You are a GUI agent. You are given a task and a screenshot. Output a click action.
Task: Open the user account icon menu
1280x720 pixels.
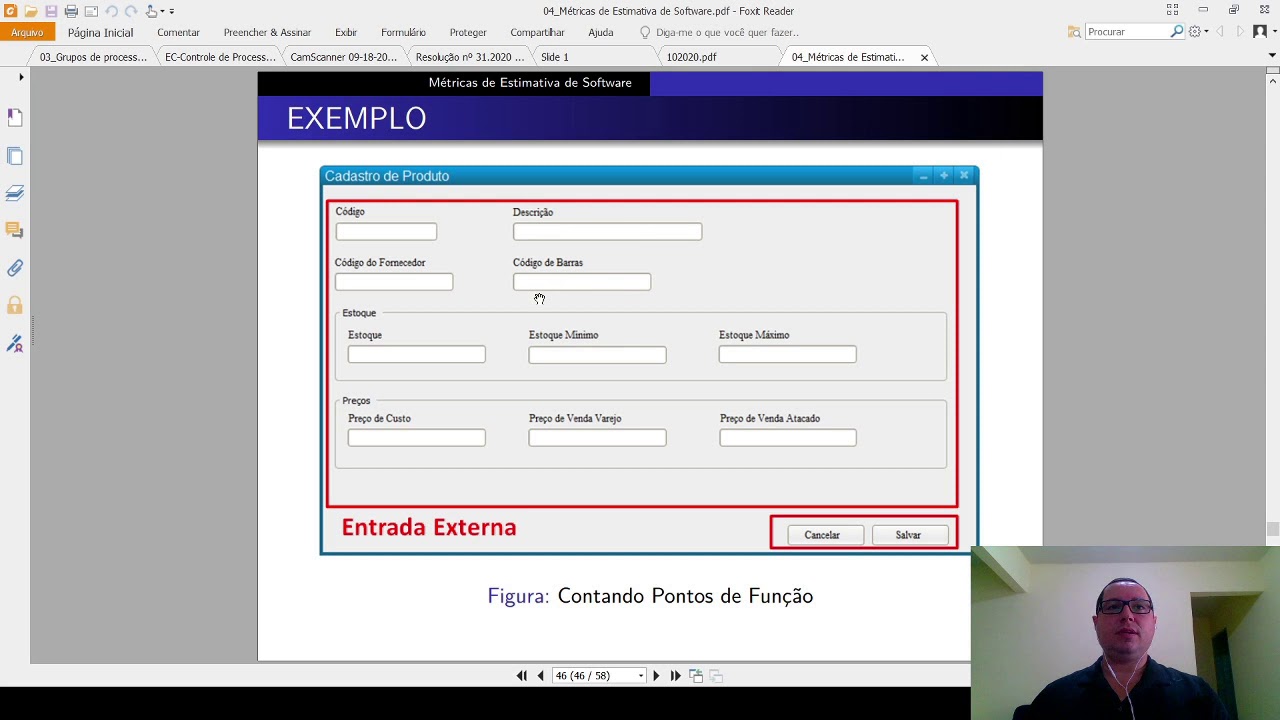pos(1260,32)
